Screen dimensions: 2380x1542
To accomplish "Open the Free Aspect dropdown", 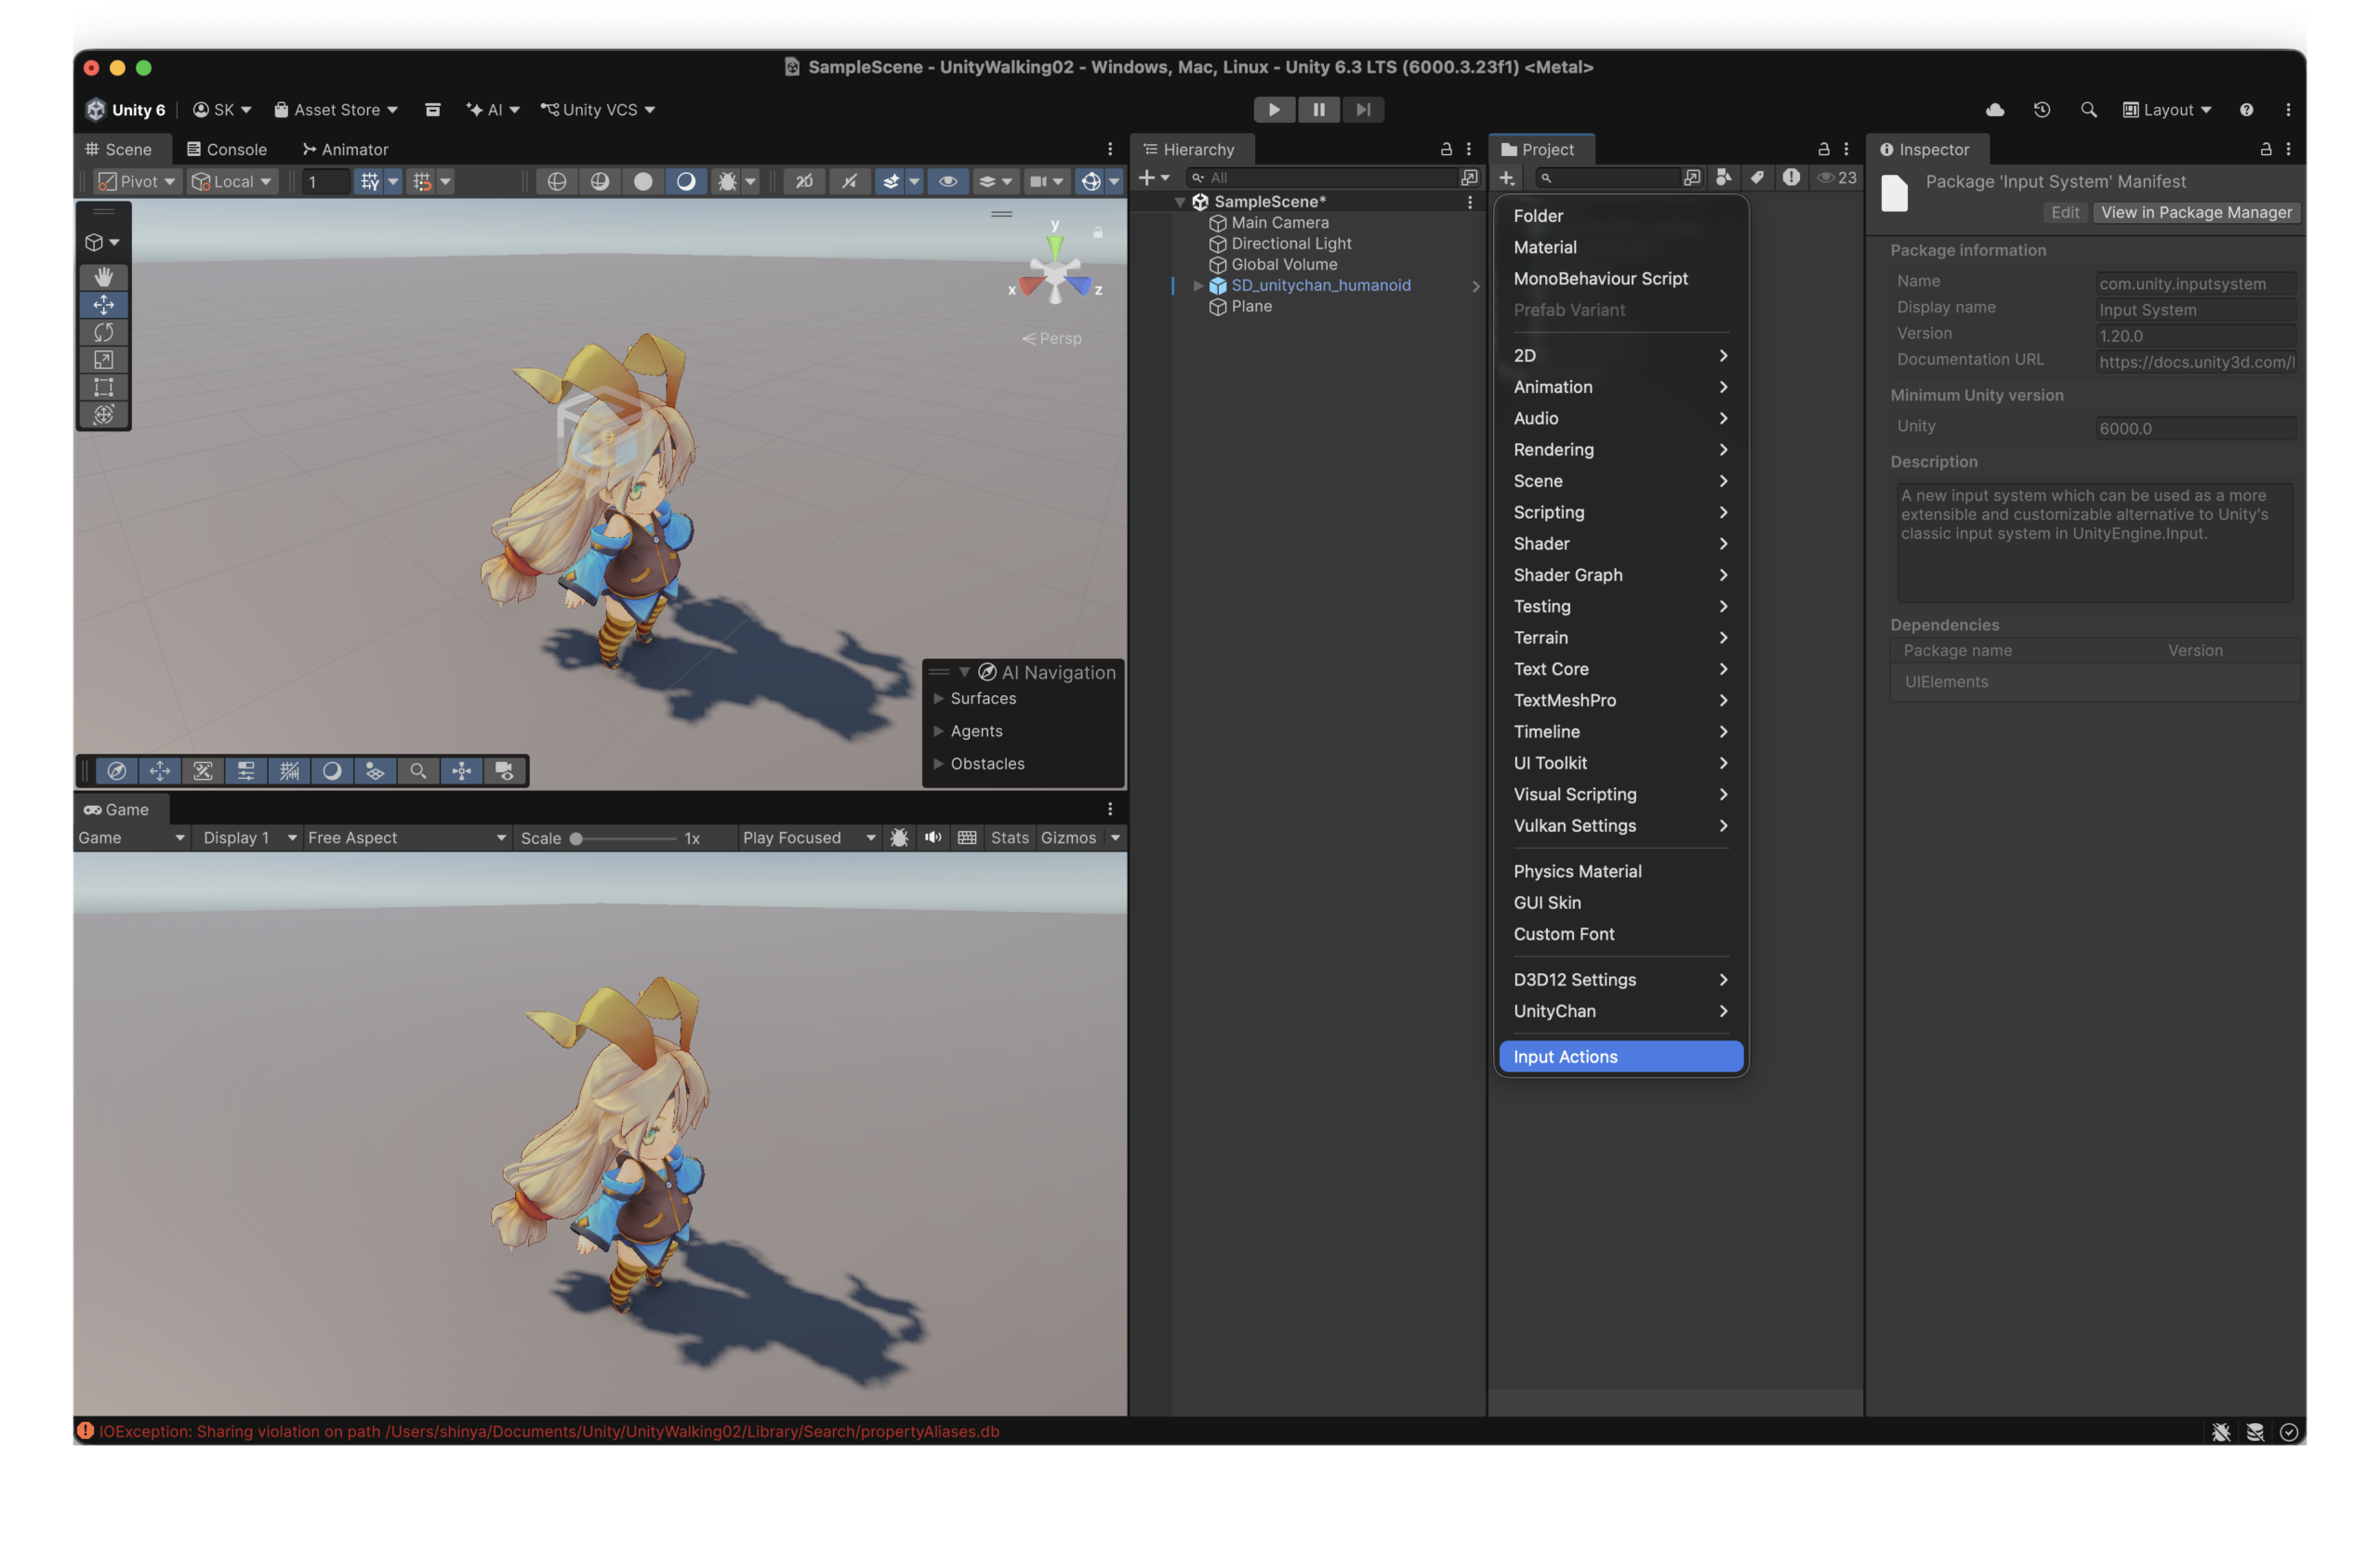I will (x=406, y=838).
